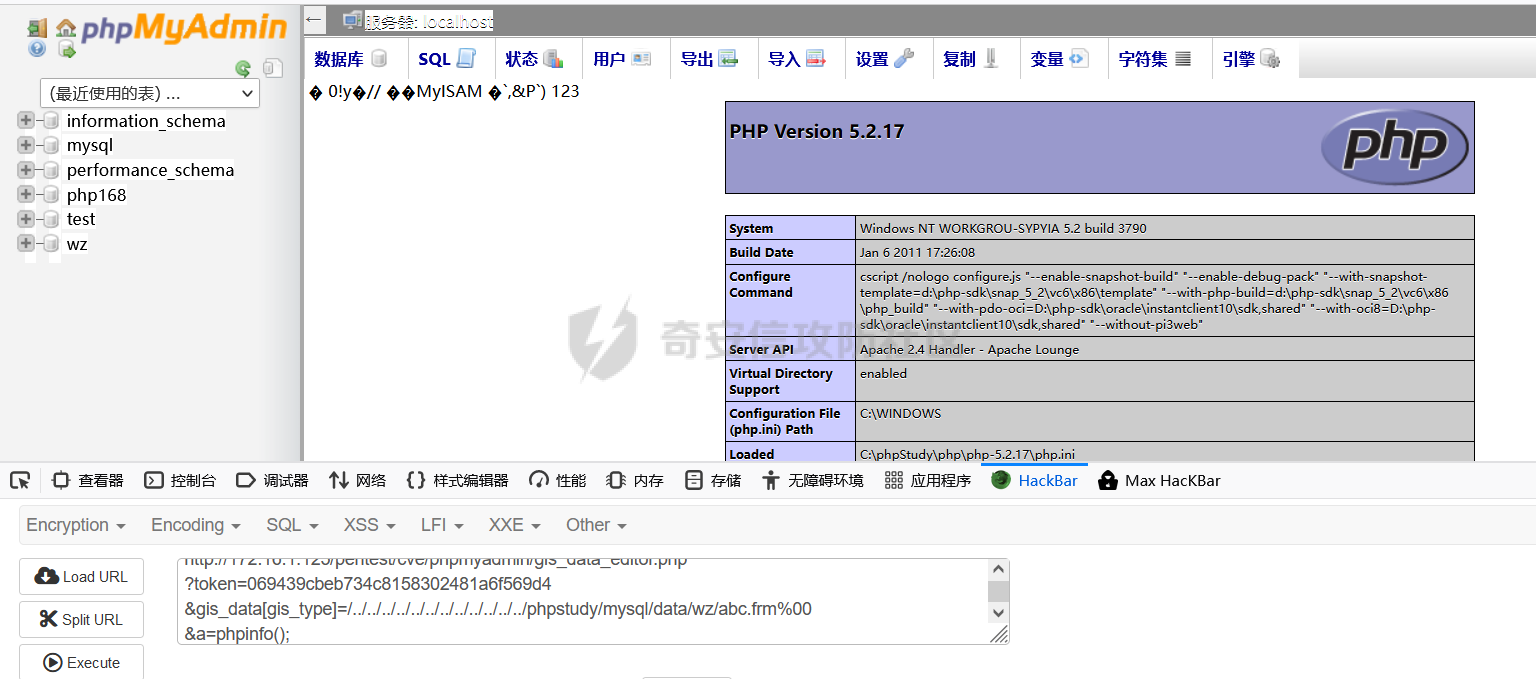Open the 内存 (Memory) devtools tab
1536x679 pixels.
click(x=635, y=480)
